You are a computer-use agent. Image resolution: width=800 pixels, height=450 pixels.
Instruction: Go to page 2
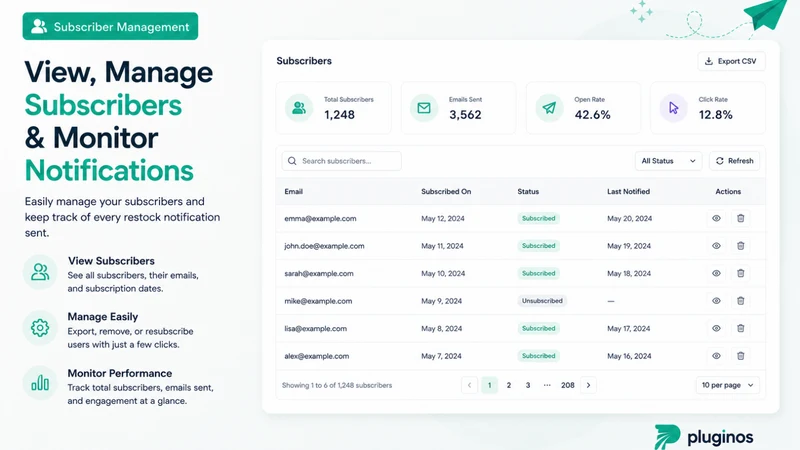click(509, 385)
